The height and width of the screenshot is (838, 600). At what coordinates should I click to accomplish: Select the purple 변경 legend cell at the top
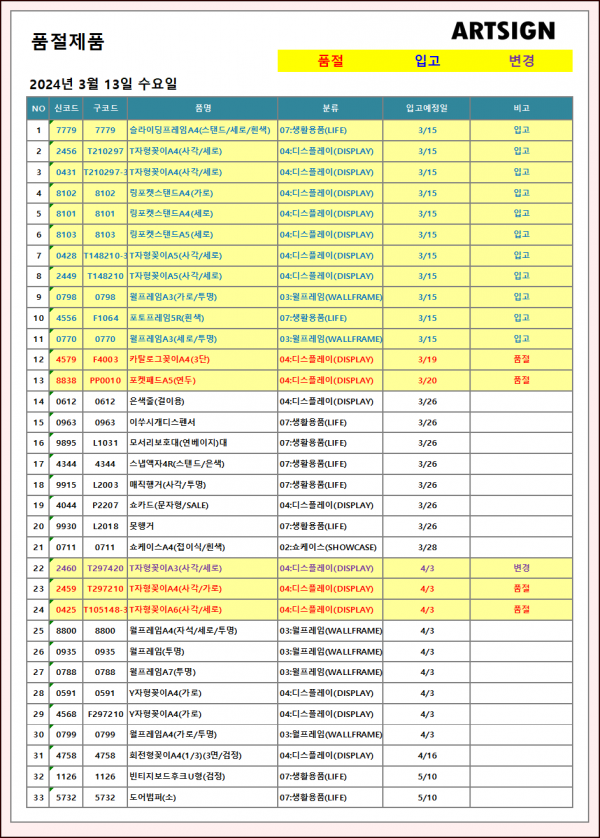tap(521, 61)
